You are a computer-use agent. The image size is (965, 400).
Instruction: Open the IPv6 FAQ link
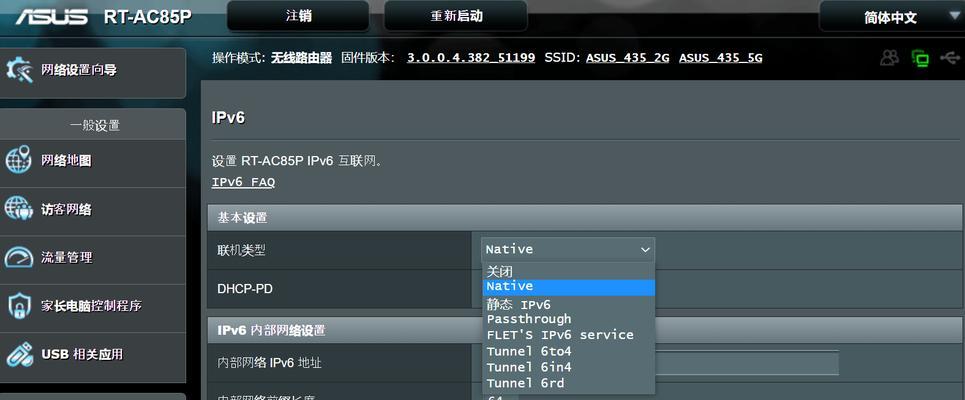click(x=243, y=182)
